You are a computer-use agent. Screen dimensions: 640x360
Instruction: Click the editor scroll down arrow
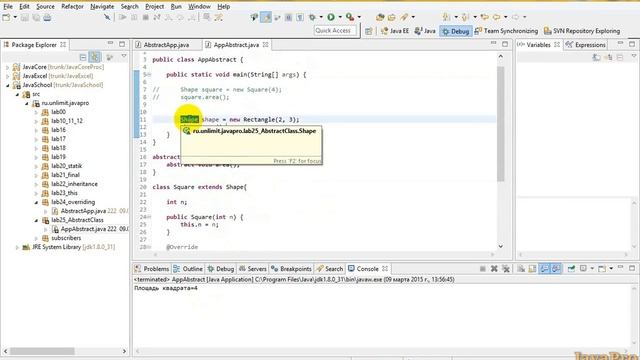pyautogui.click(x=501, y=247)
